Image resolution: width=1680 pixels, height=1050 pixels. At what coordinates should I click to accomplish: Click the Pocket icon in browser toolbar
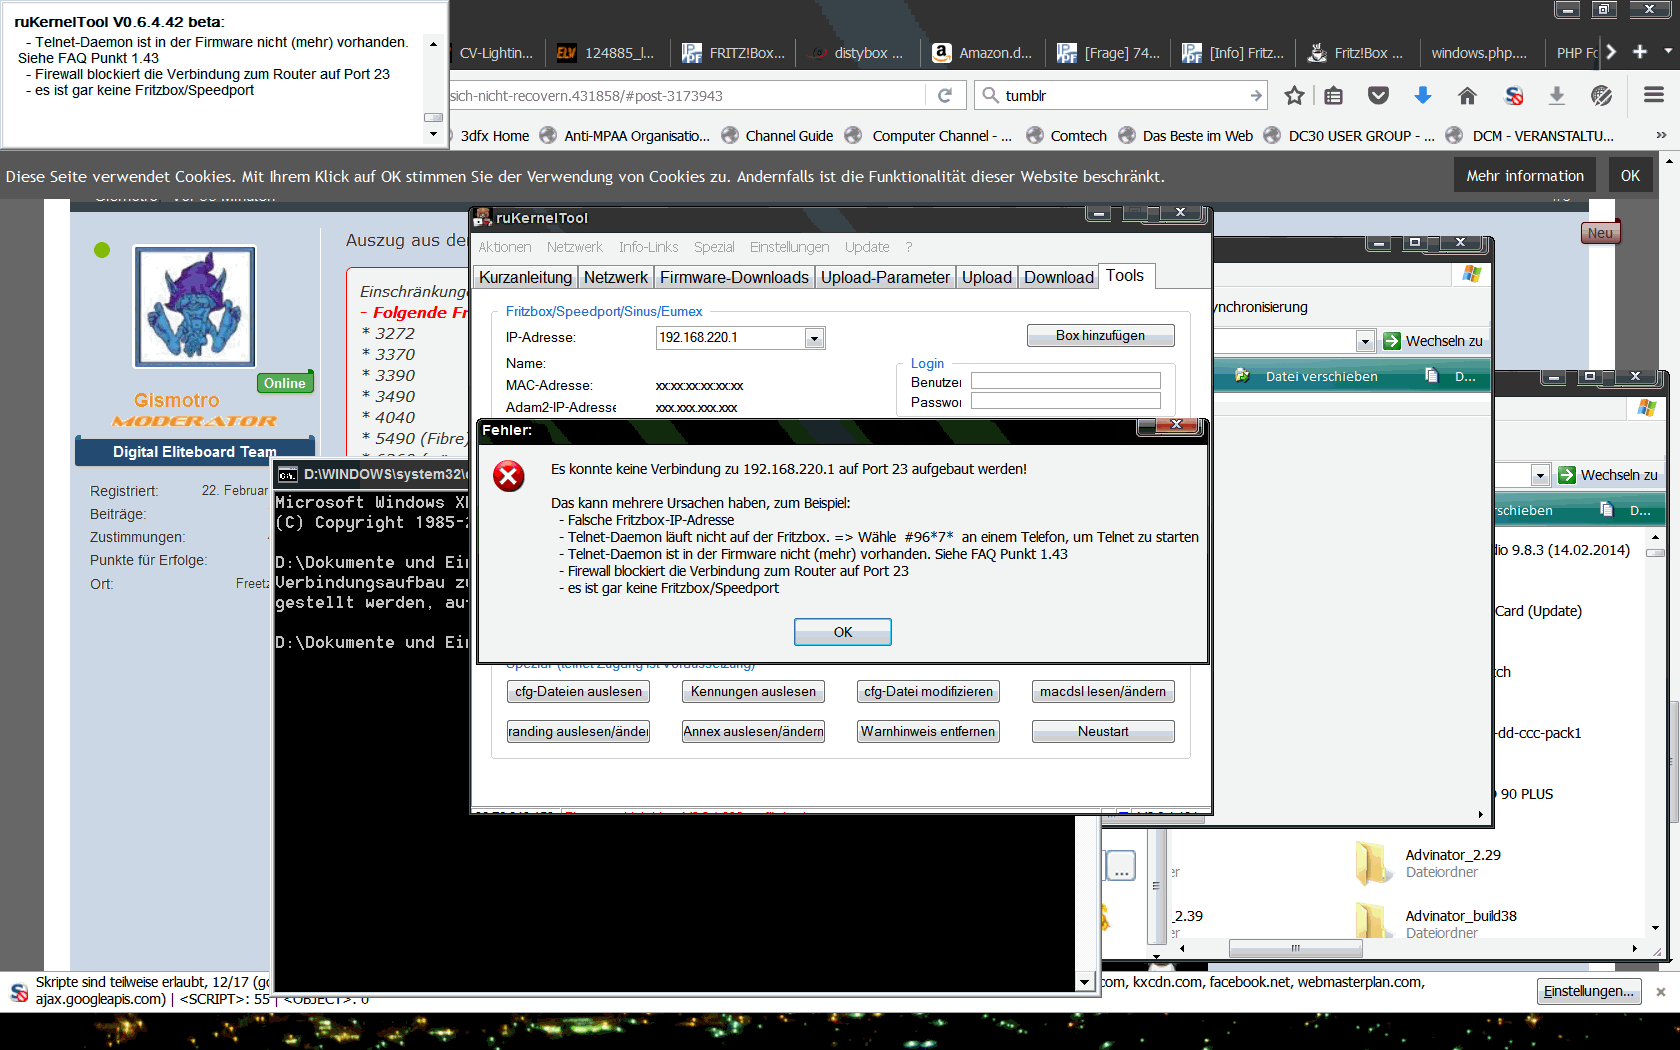click(x=1378, y=96)
